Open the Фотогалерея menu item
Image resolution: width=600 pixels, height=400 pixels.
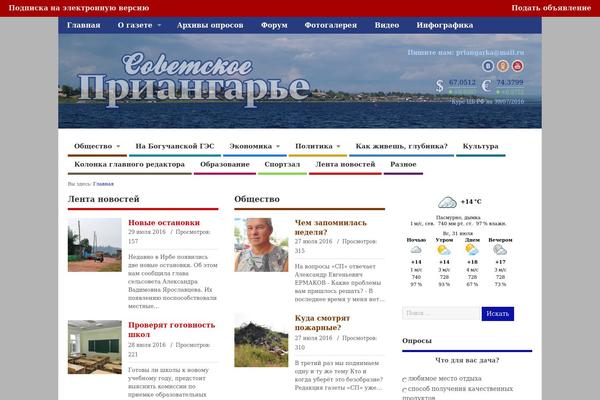click(x=331, y=25)
